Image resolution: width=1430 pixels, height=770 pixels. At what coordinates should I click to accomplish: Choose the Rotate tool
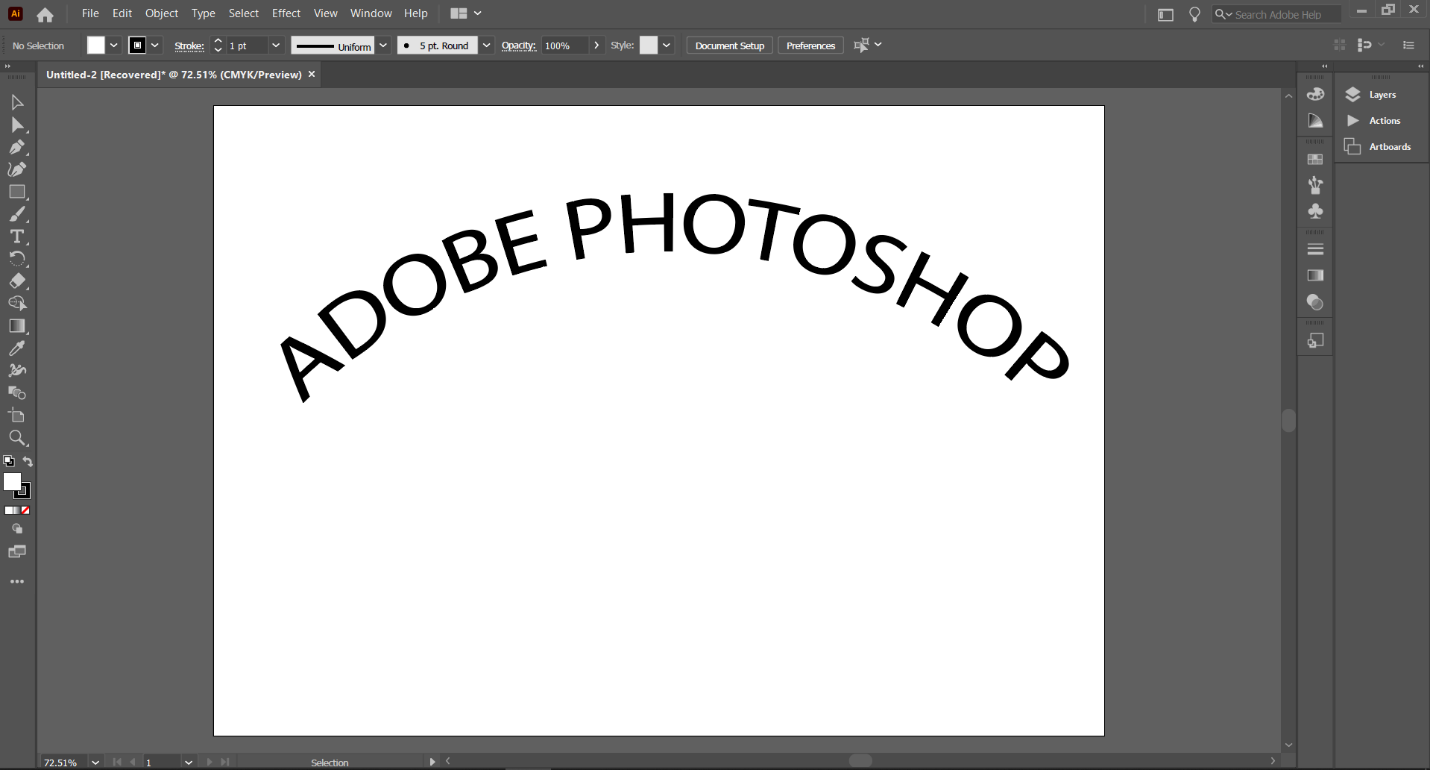(17, 258)
